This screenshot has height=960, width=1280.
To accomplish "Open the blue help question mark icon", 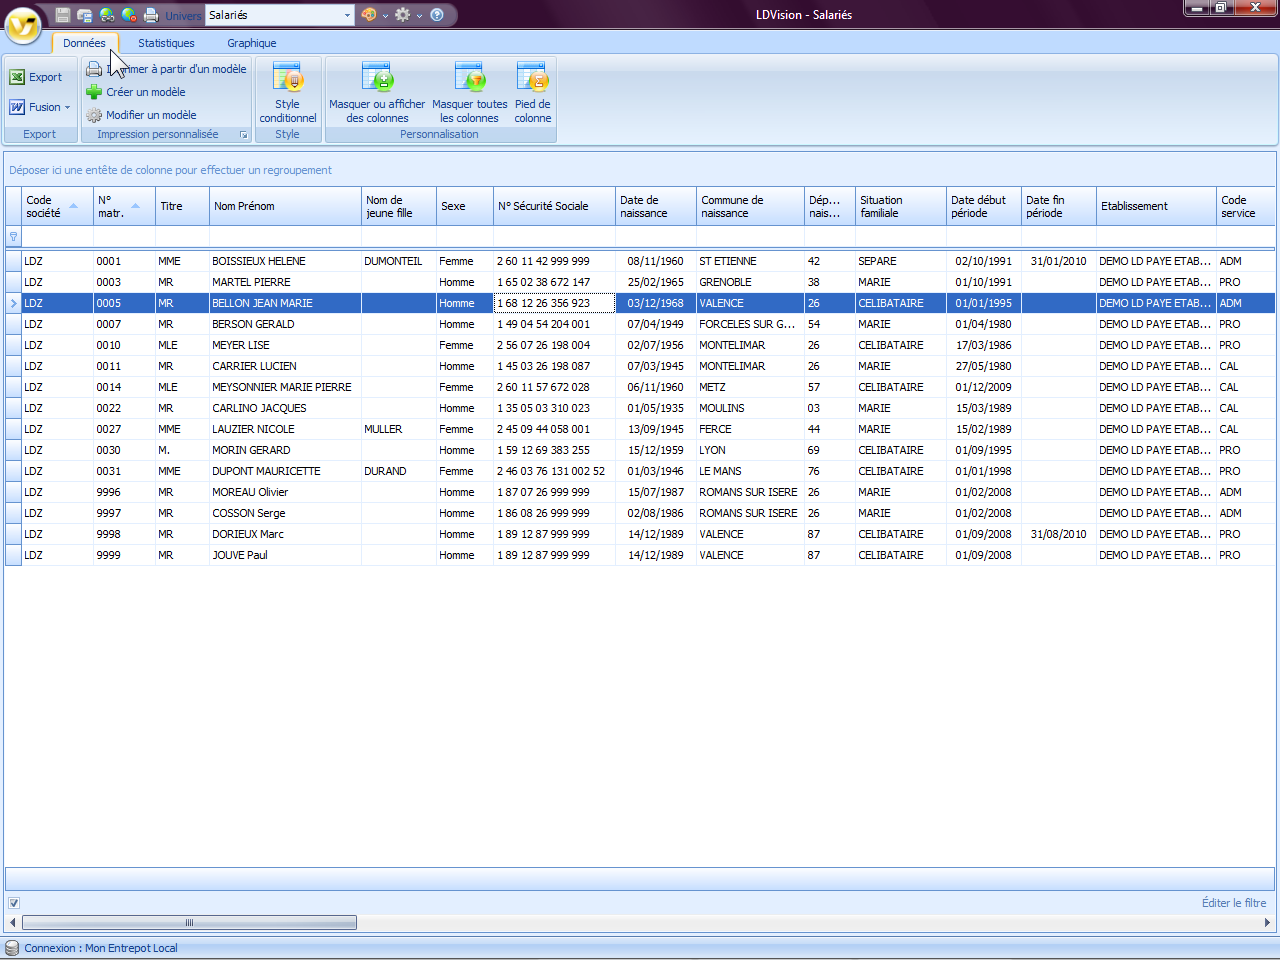I will point(437,15).
